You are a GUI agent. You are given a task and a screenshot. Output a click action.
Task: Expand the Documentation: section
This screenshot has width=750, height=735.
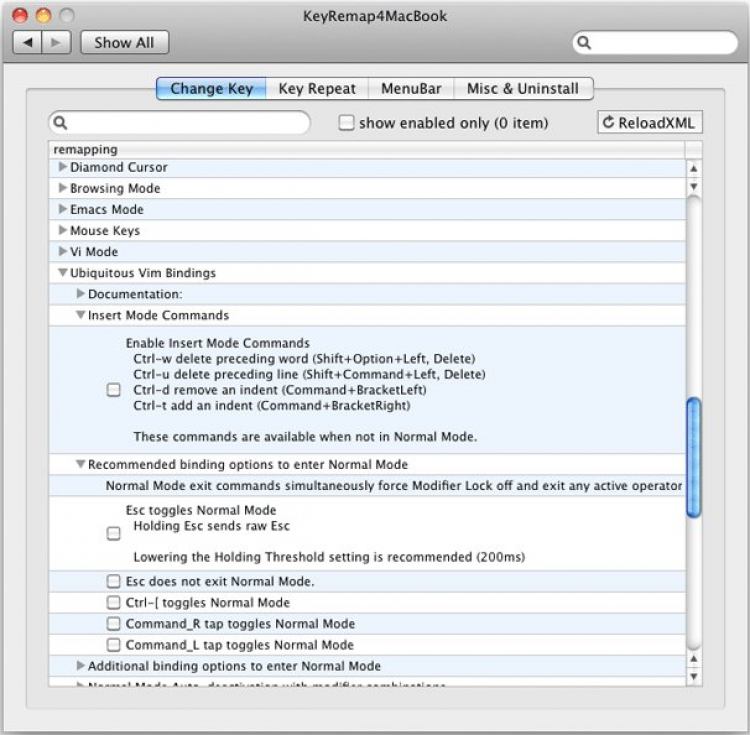80,294
